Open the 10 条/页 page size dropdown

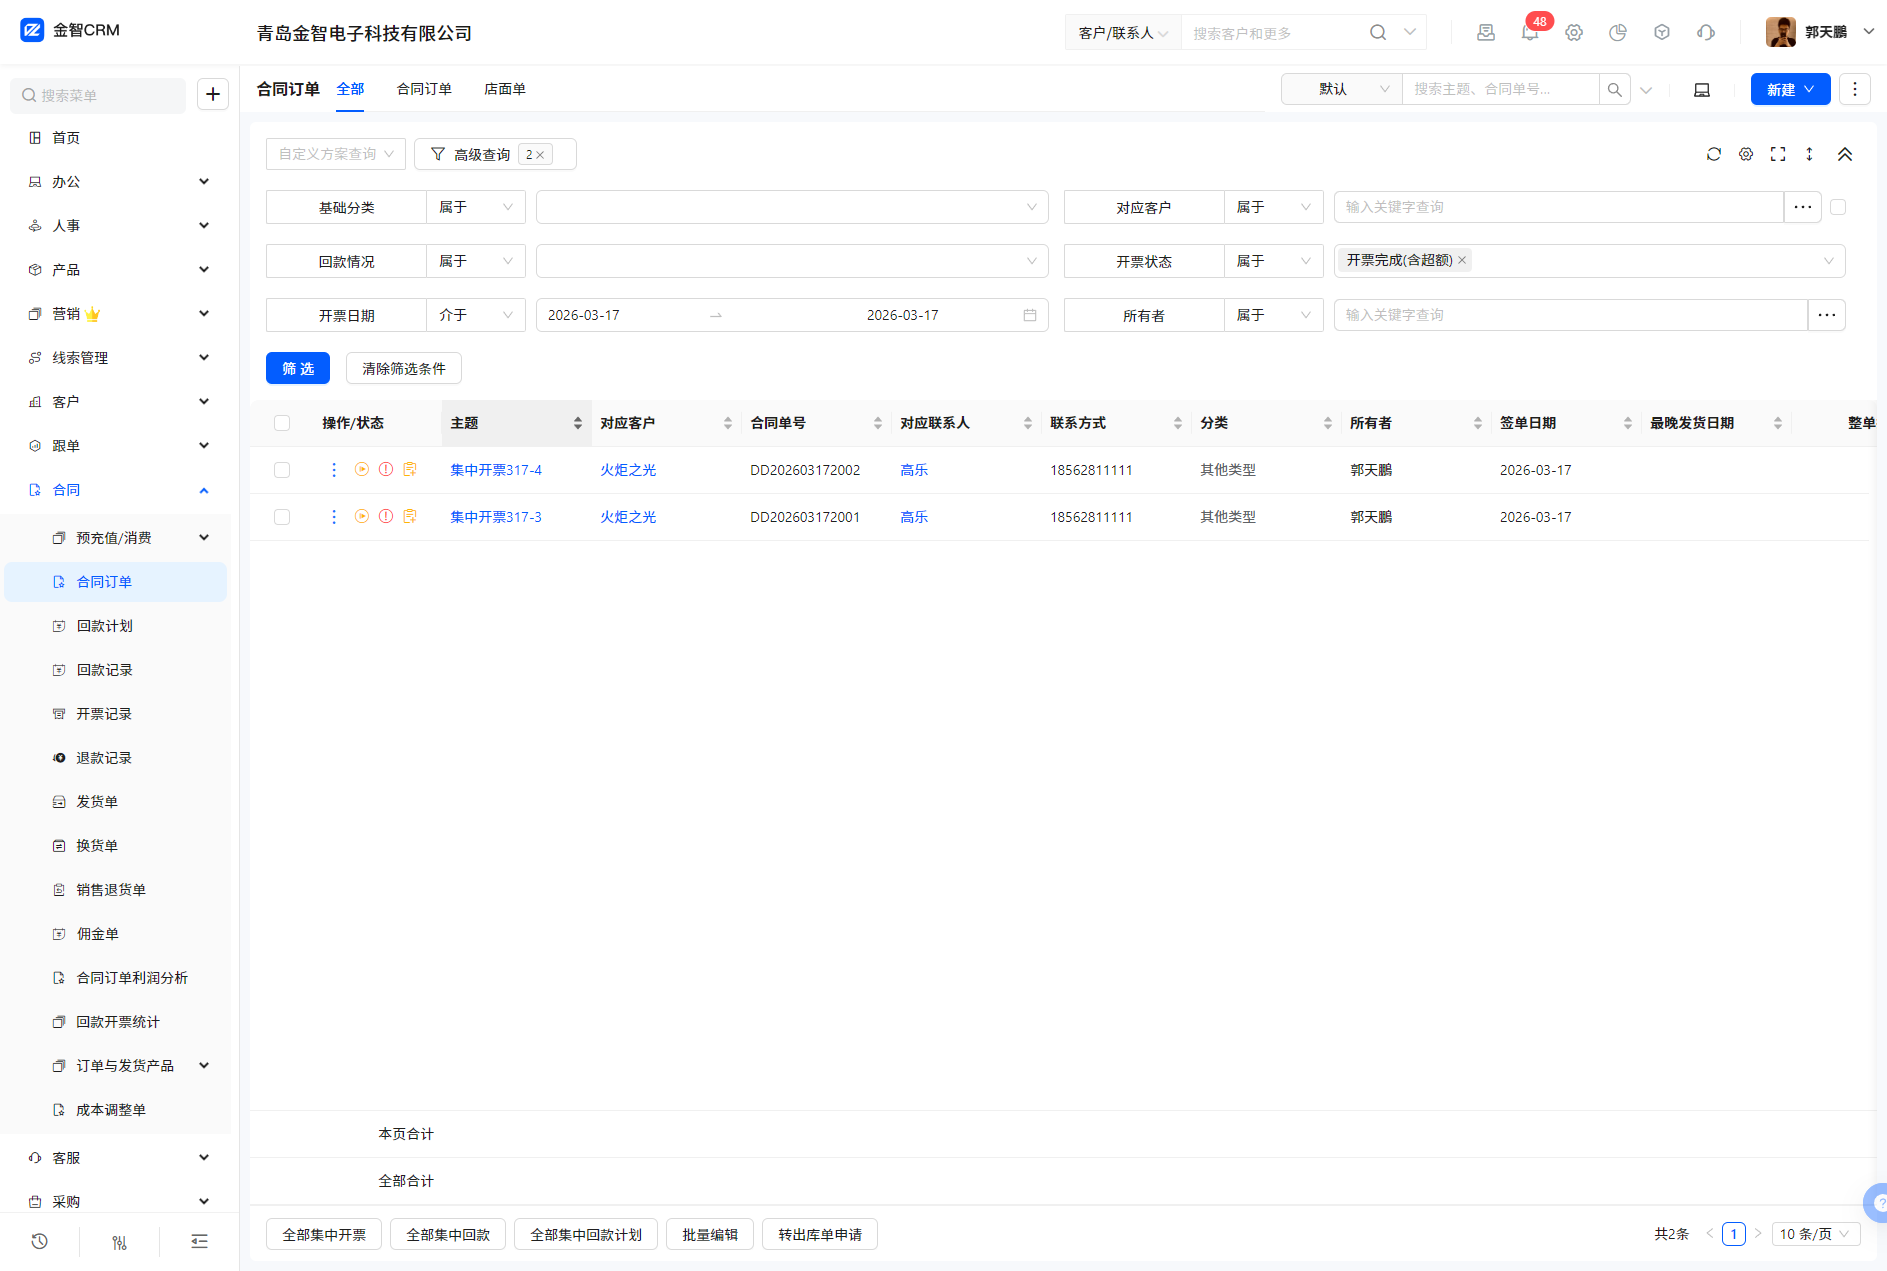point(1815,1234)
